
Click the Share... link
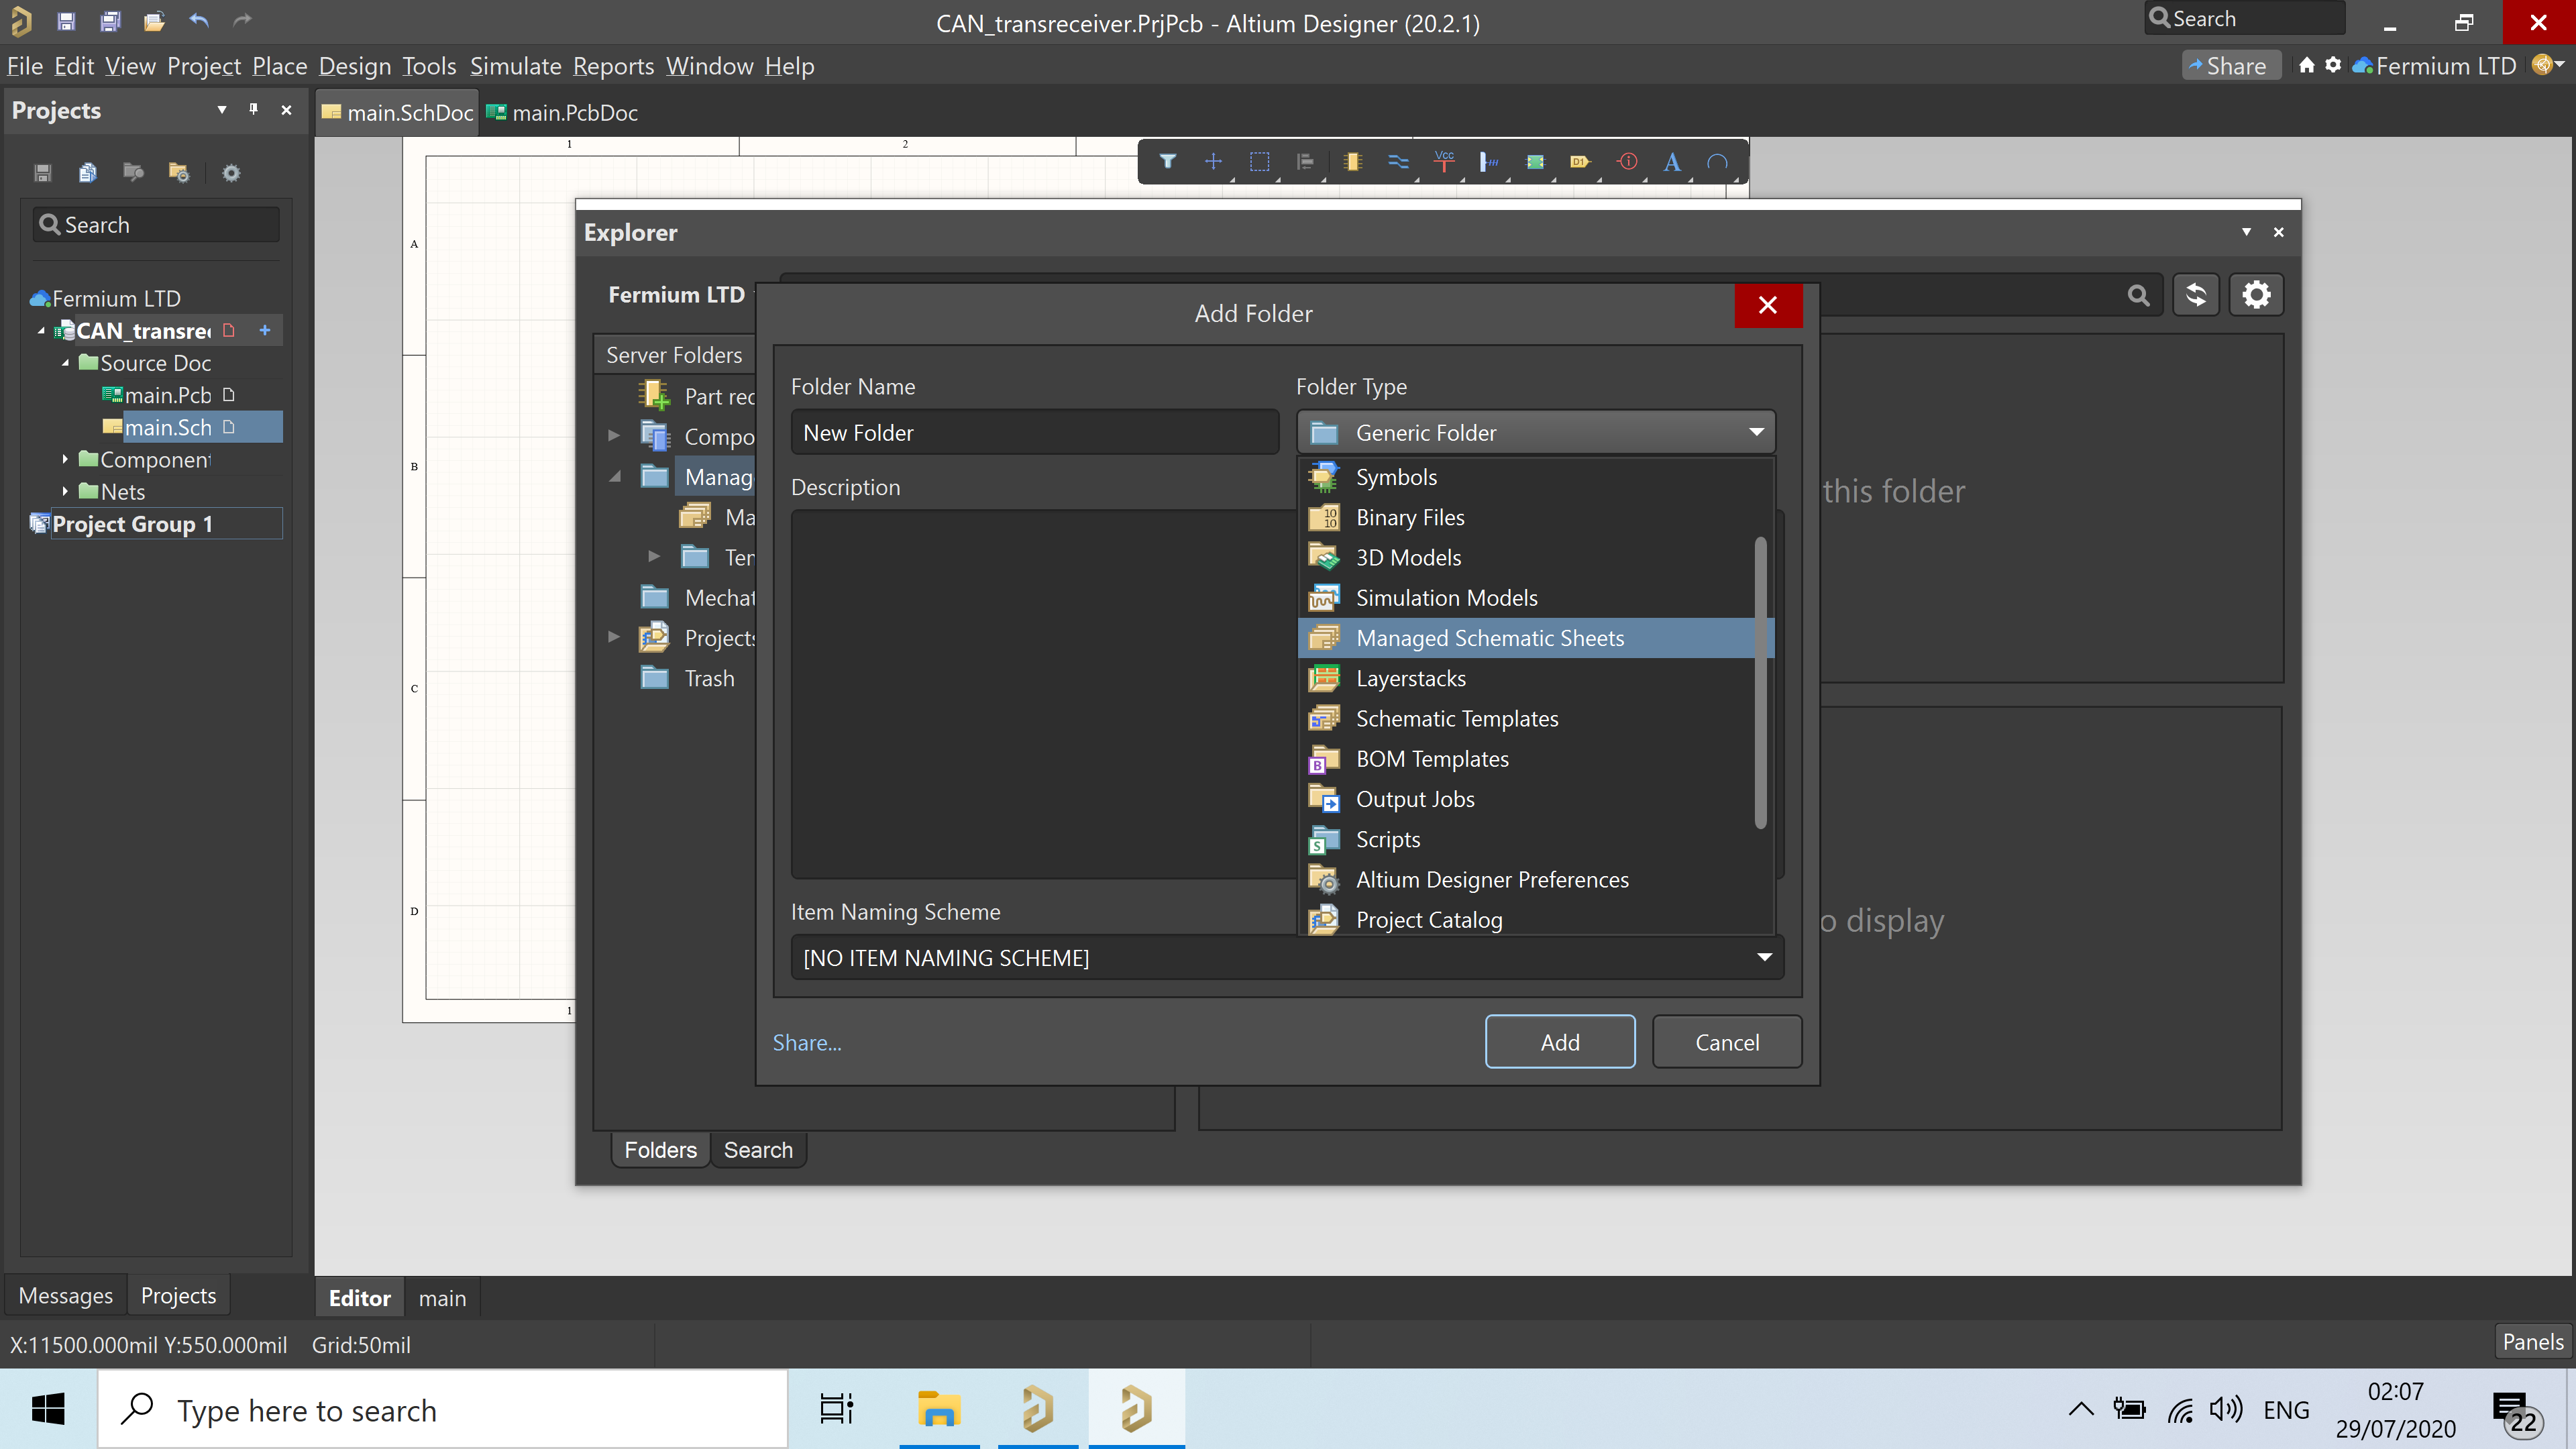(806, 1042)
